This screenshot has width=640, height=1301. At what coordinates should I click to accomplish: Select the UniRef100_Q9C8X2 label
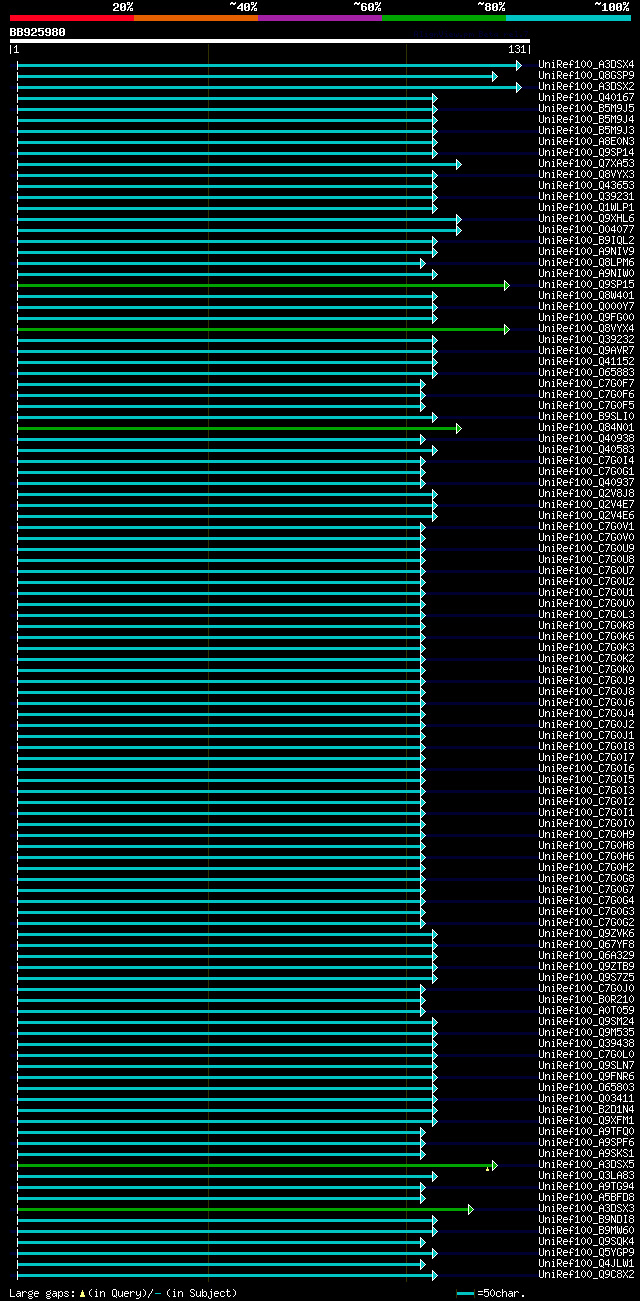tap(586, 1275)
